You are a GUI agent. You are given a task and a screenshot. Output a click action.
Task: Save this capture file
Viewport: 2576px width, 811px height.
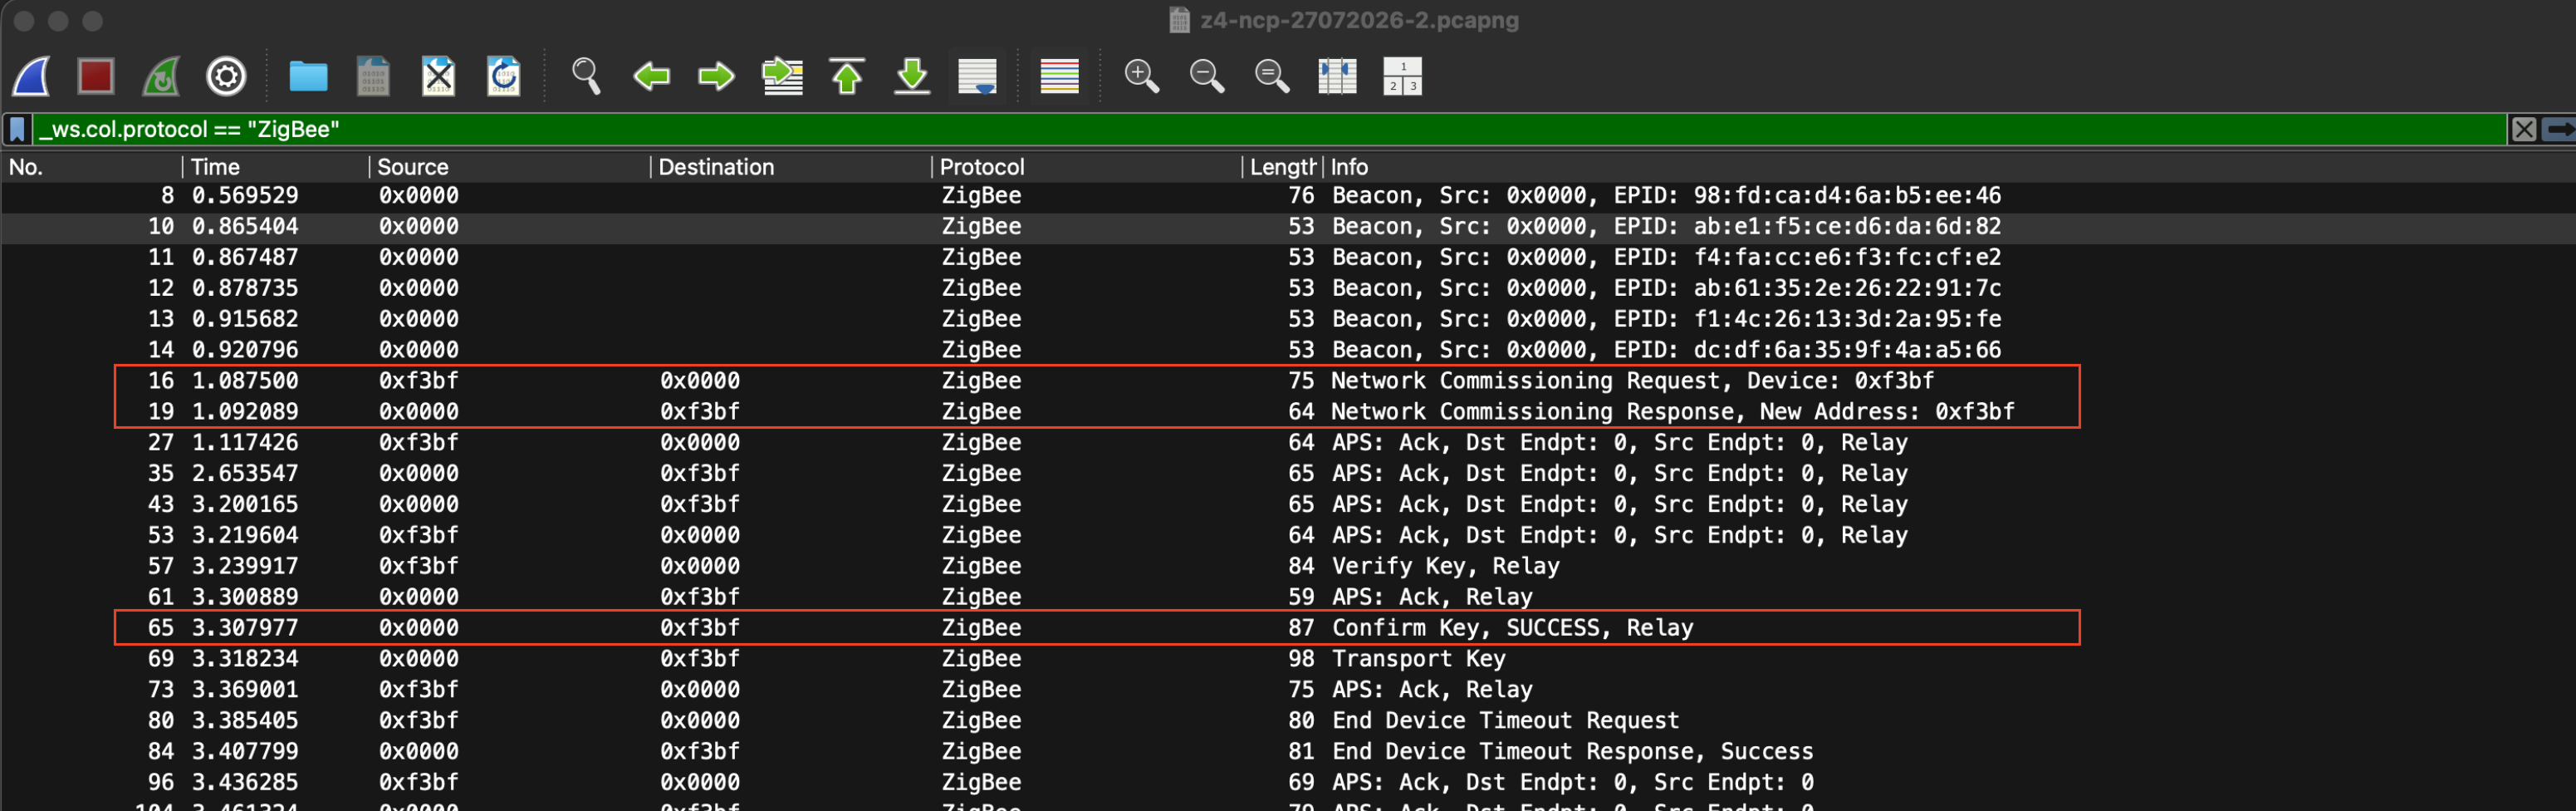pos(373,76)
